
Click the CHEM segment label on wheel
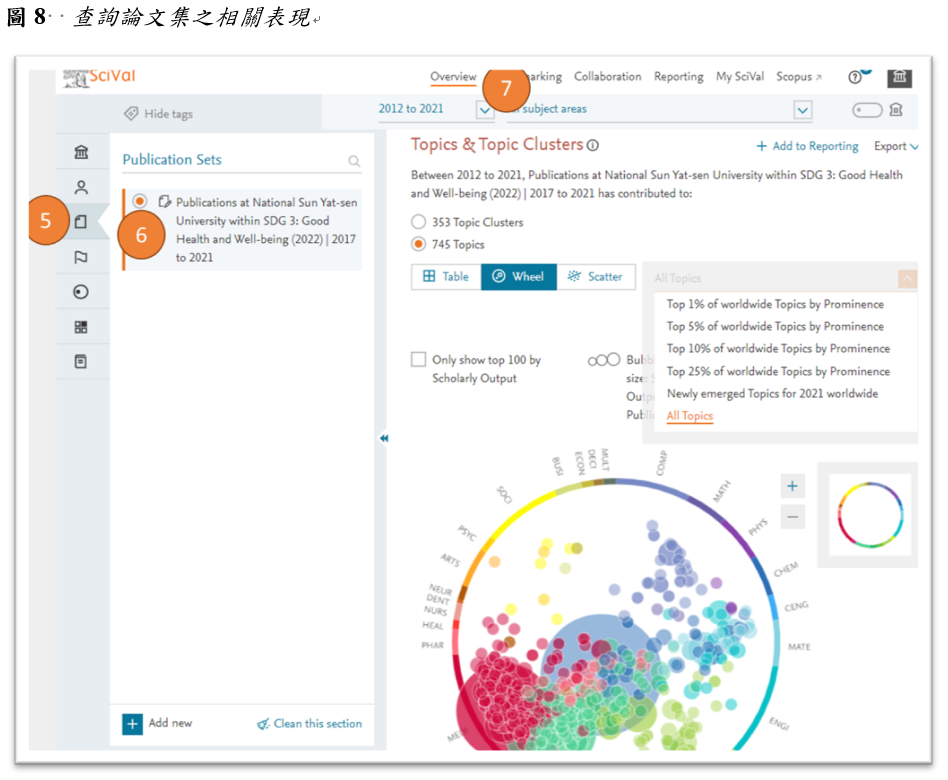coord(786,570)
